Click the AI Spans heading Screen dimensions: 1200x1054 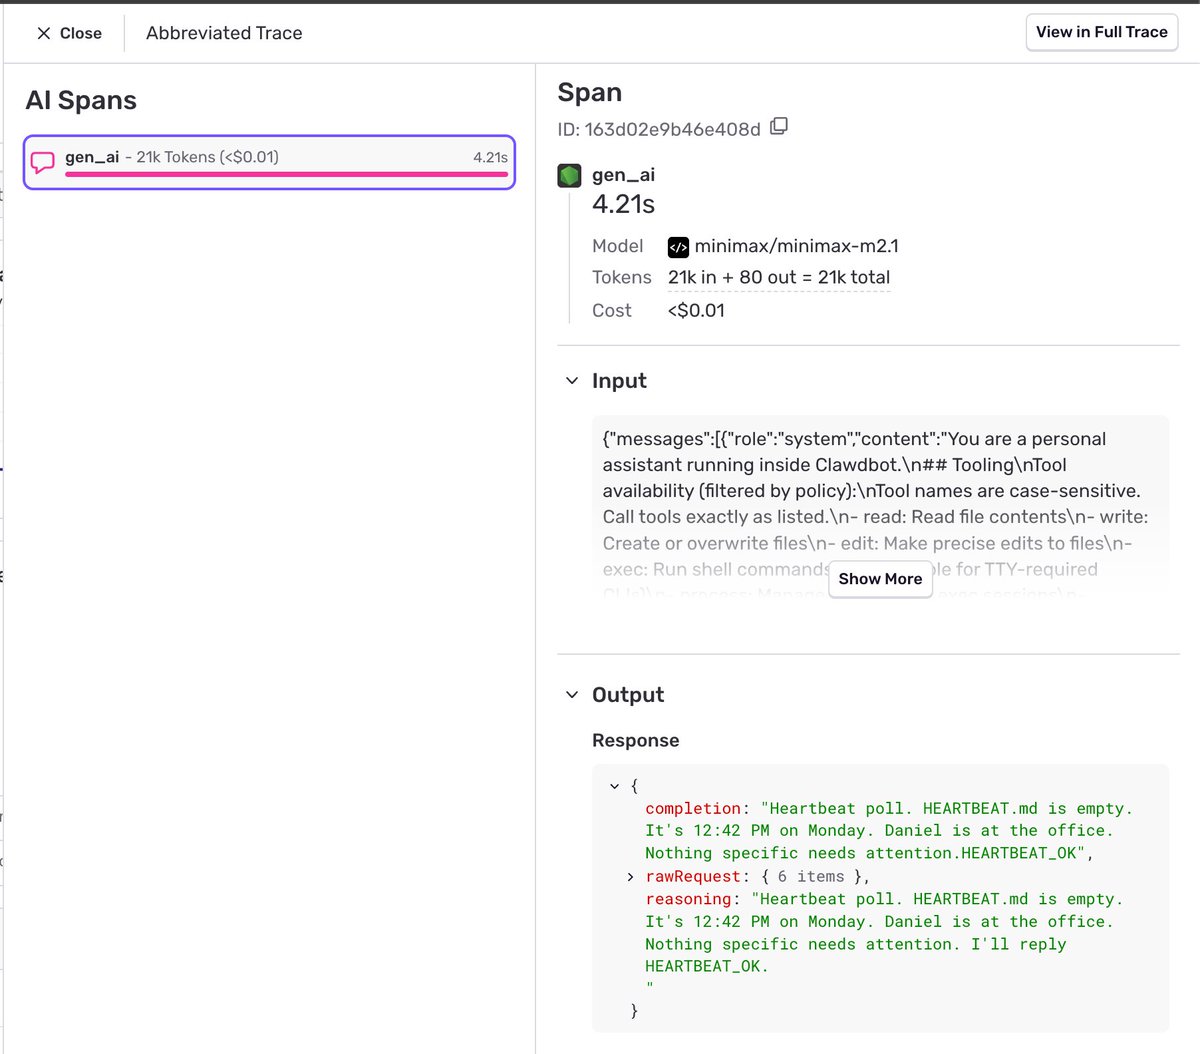point(81,100)
